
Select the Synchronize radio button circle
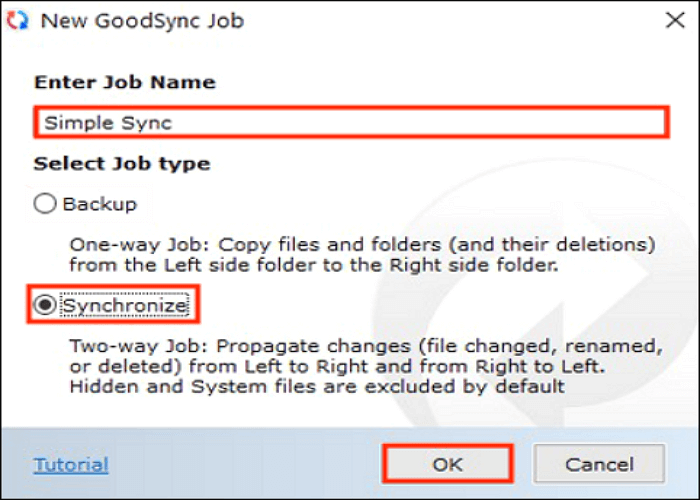[x=45, y=305]
